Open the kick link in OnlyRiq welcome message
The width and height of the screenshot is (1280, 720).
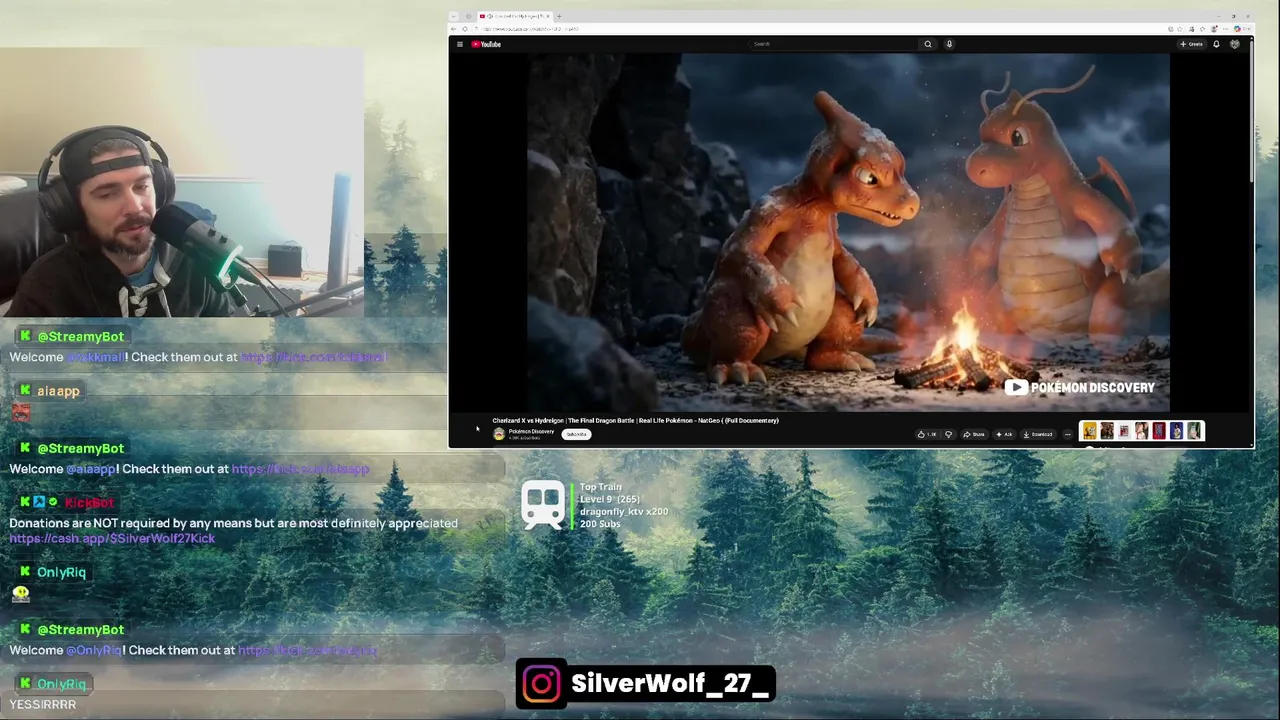[307, 650]
